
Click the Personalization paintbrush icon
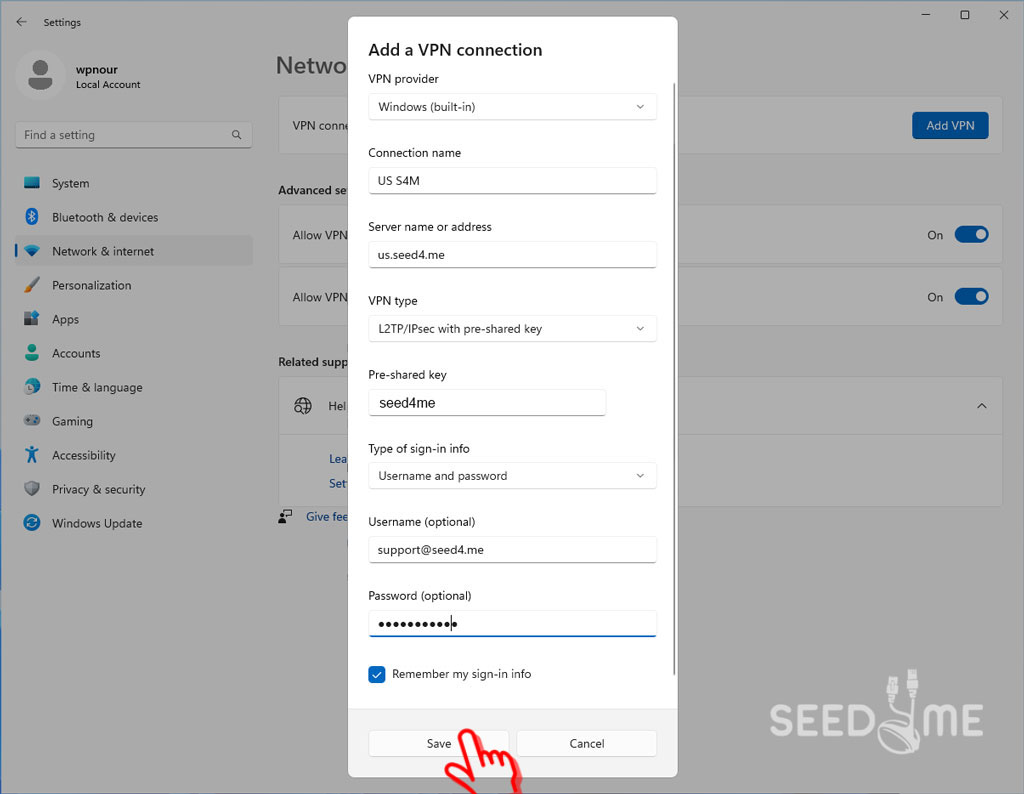click(x=31, y=285)
